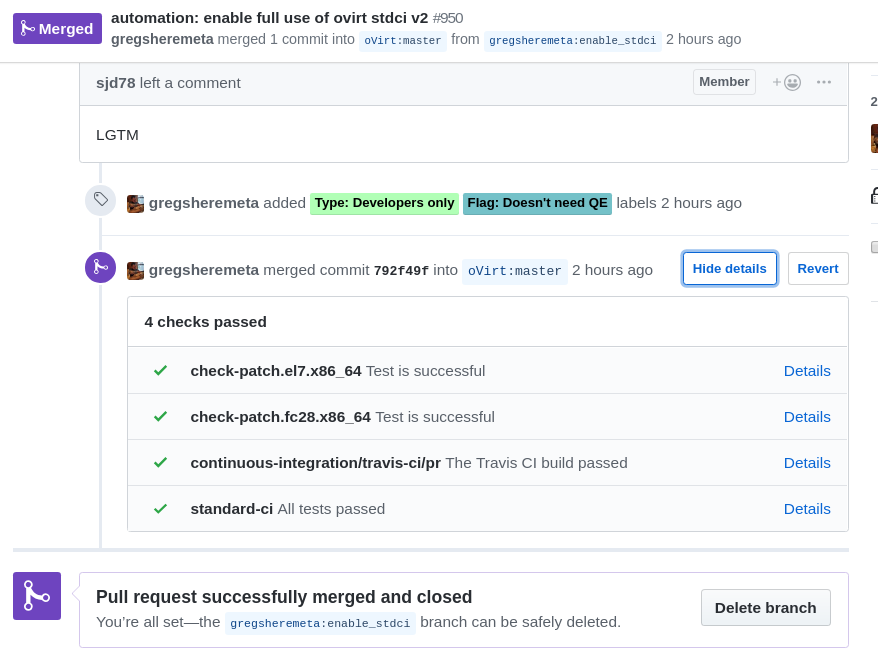Viewport: 878px width, 656px height.
Task: Click the purple merge timeline icon
Action: tap(101, 267)
